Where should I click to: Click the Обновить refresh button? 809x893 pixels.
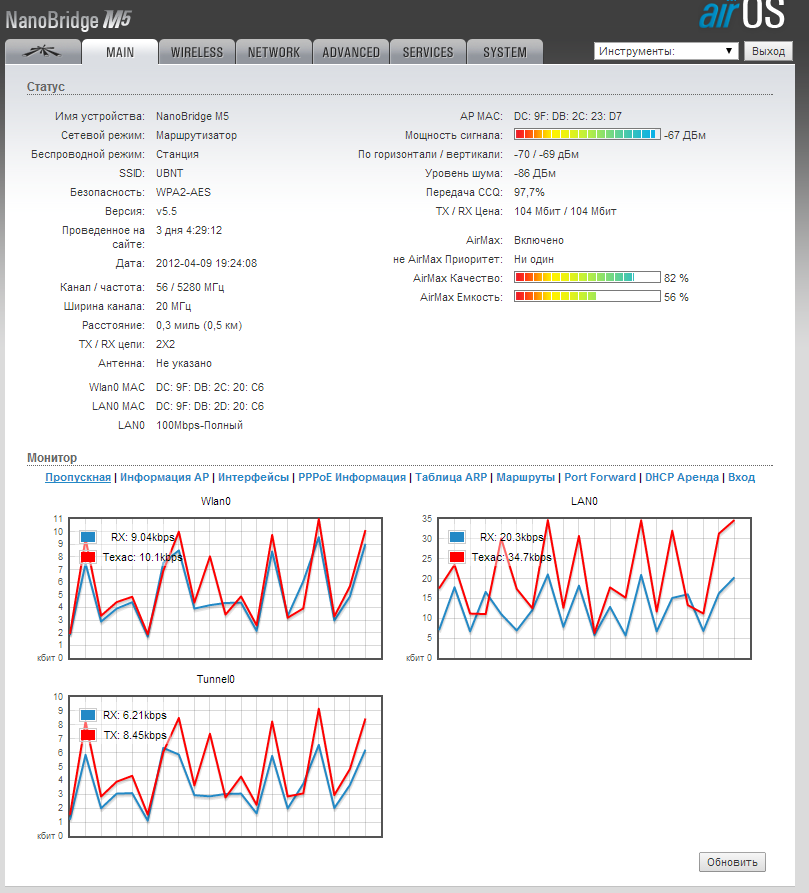[732, 862]
